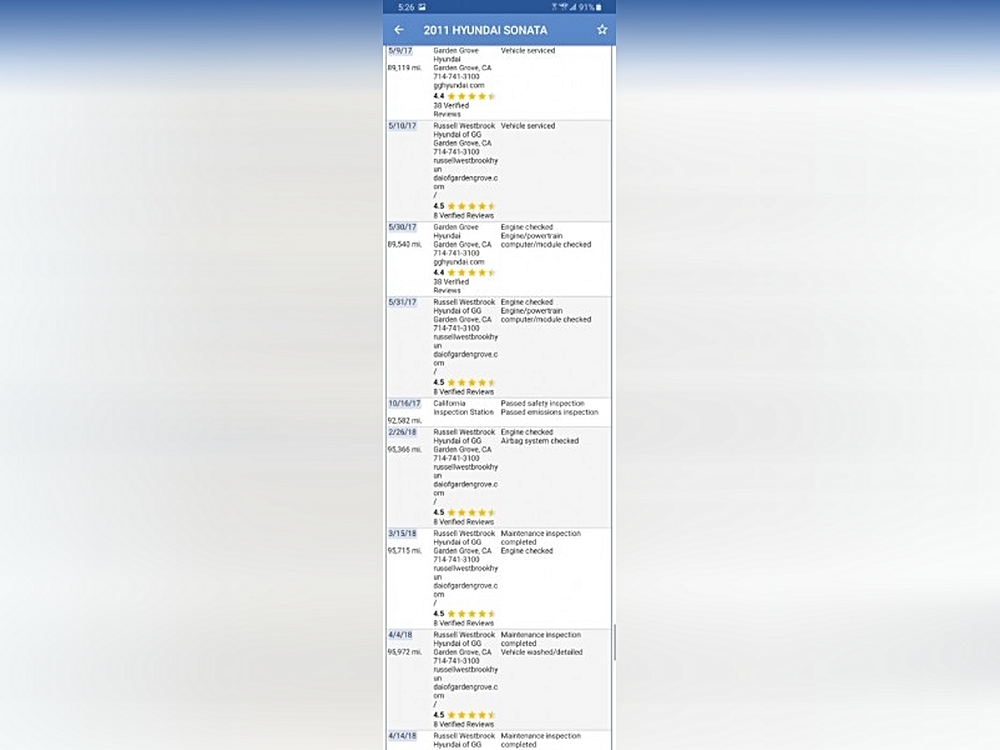The width and height of the screenshot is (1000, 750).
Task: Select the 10/16/17 date entry
Action: pos(404,404)
